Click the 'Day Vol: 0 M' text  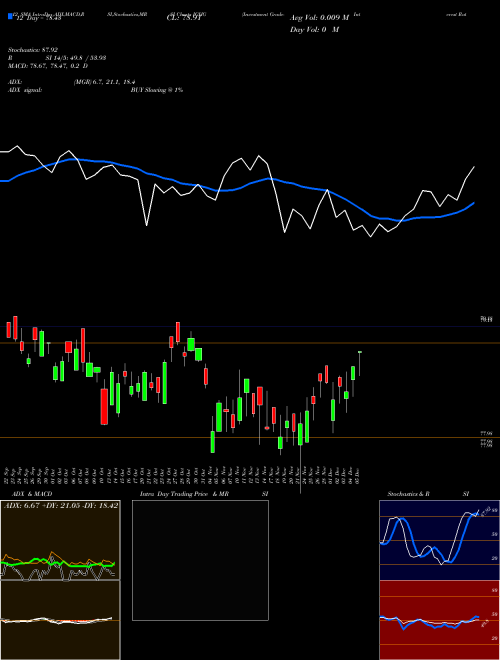(x=314, y=29)
